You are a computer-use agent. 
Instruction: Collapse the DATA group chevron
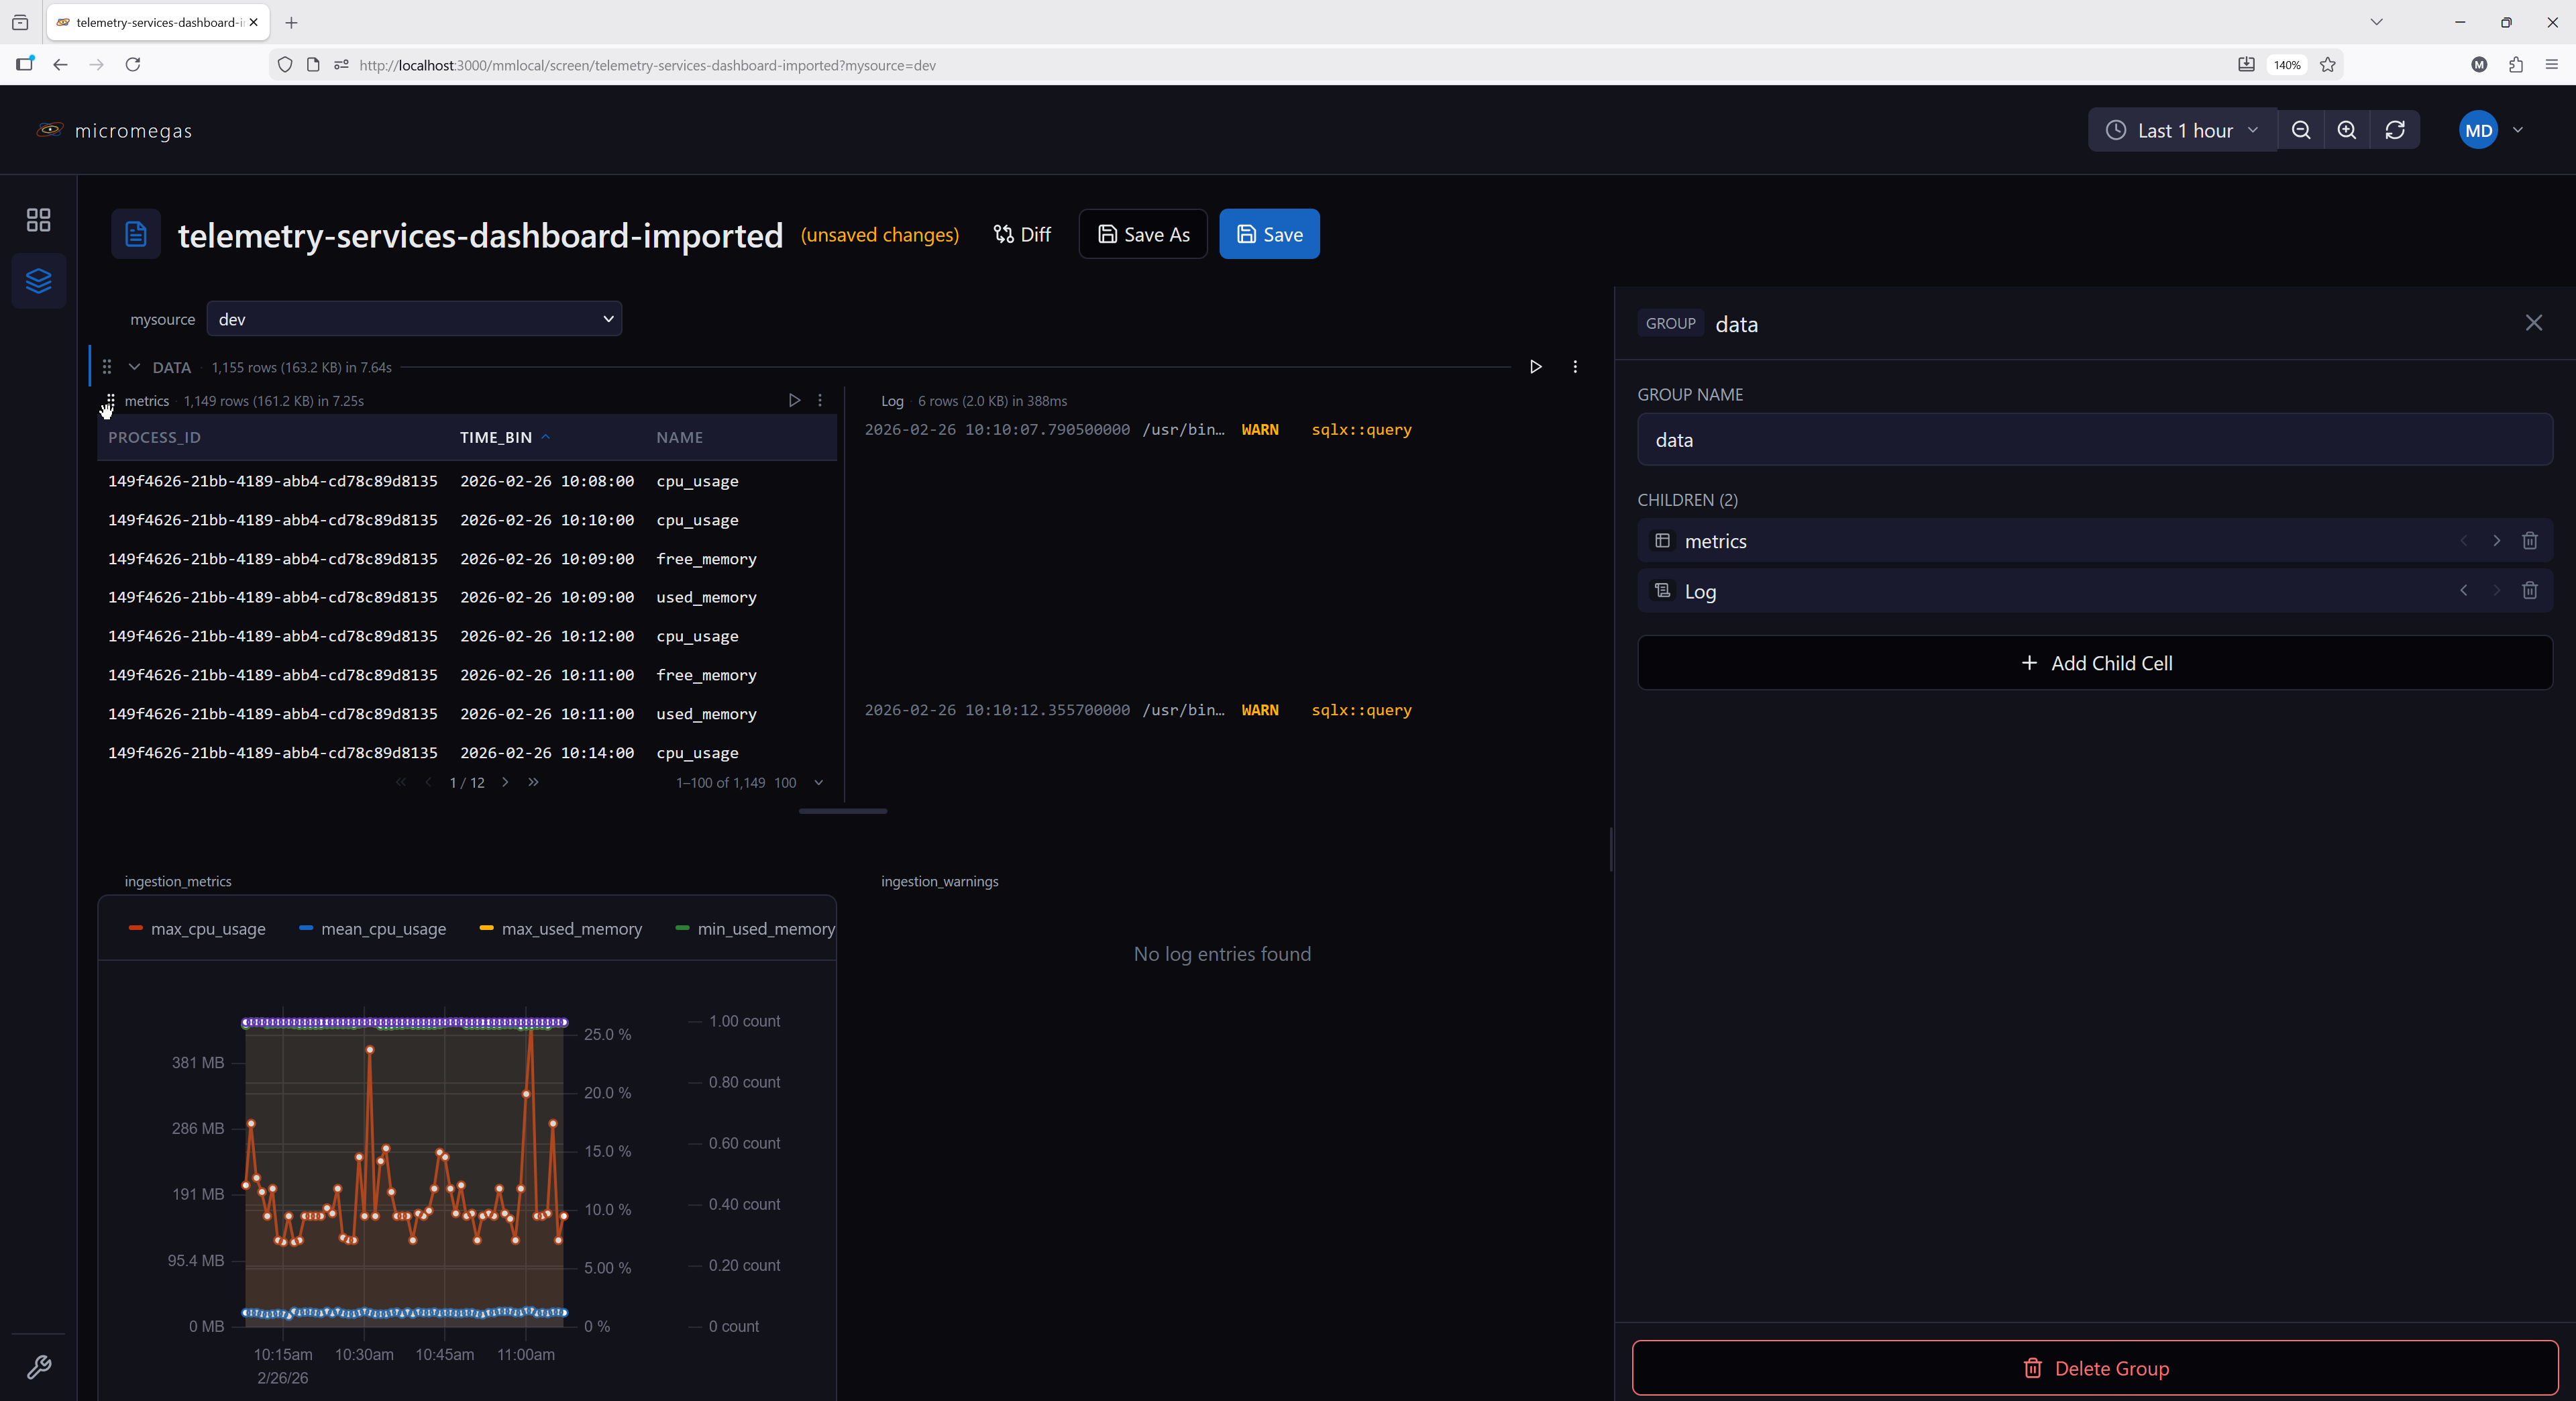[134, 367]
